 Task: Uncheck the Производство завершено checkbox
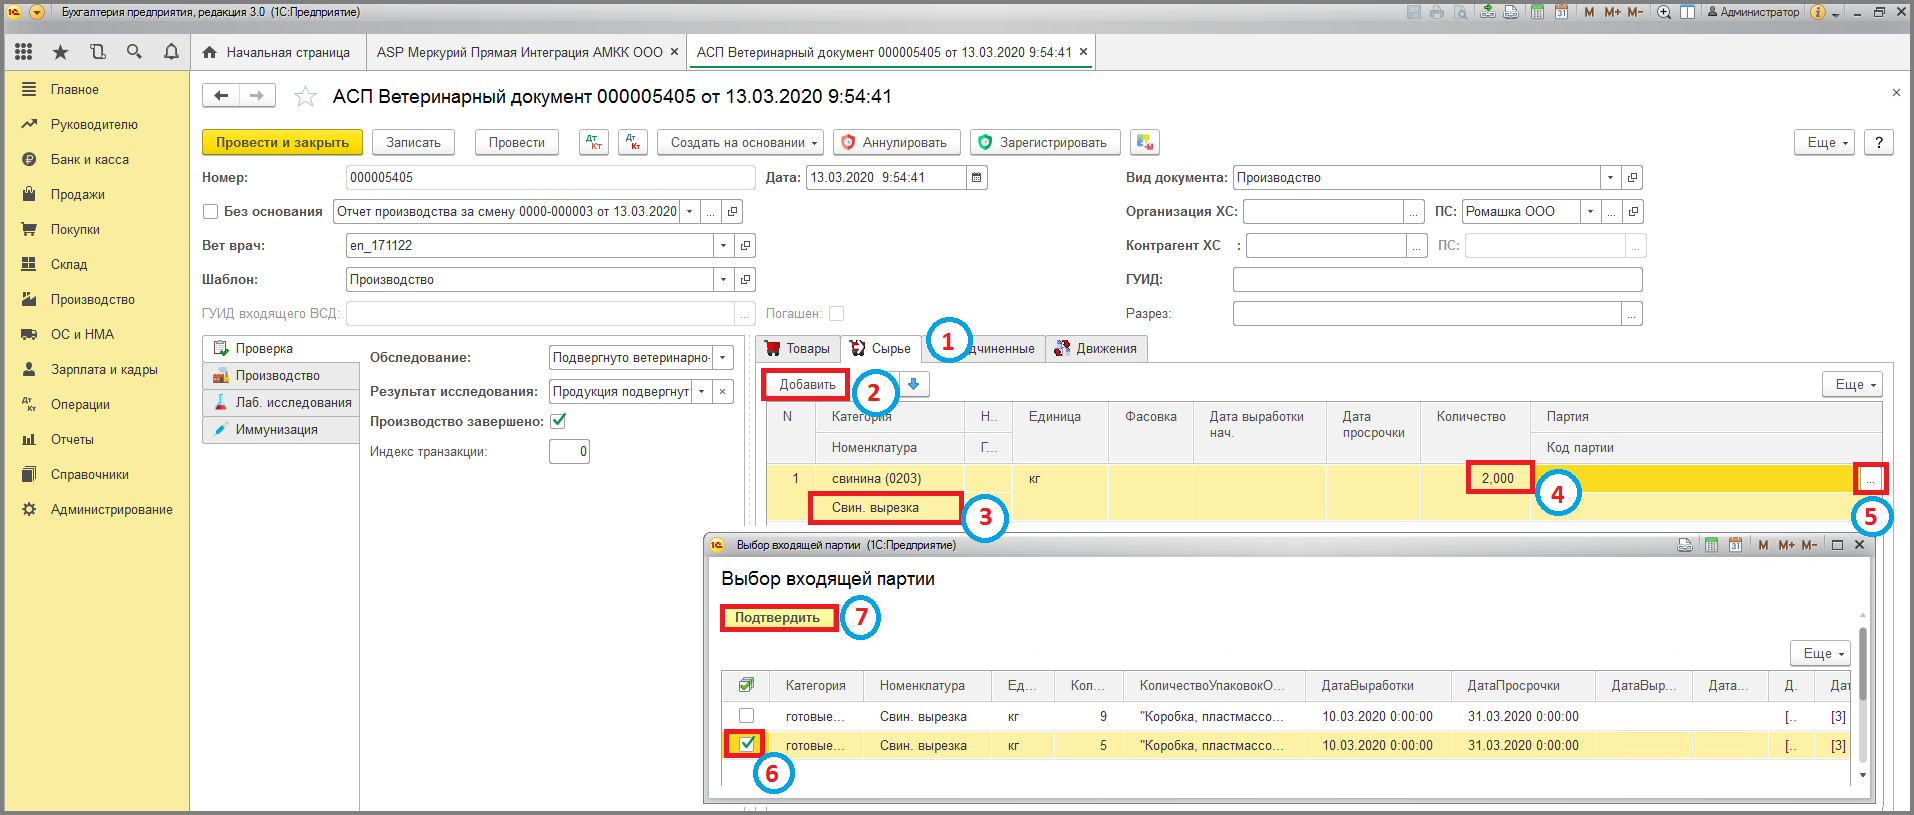[559, 421]
